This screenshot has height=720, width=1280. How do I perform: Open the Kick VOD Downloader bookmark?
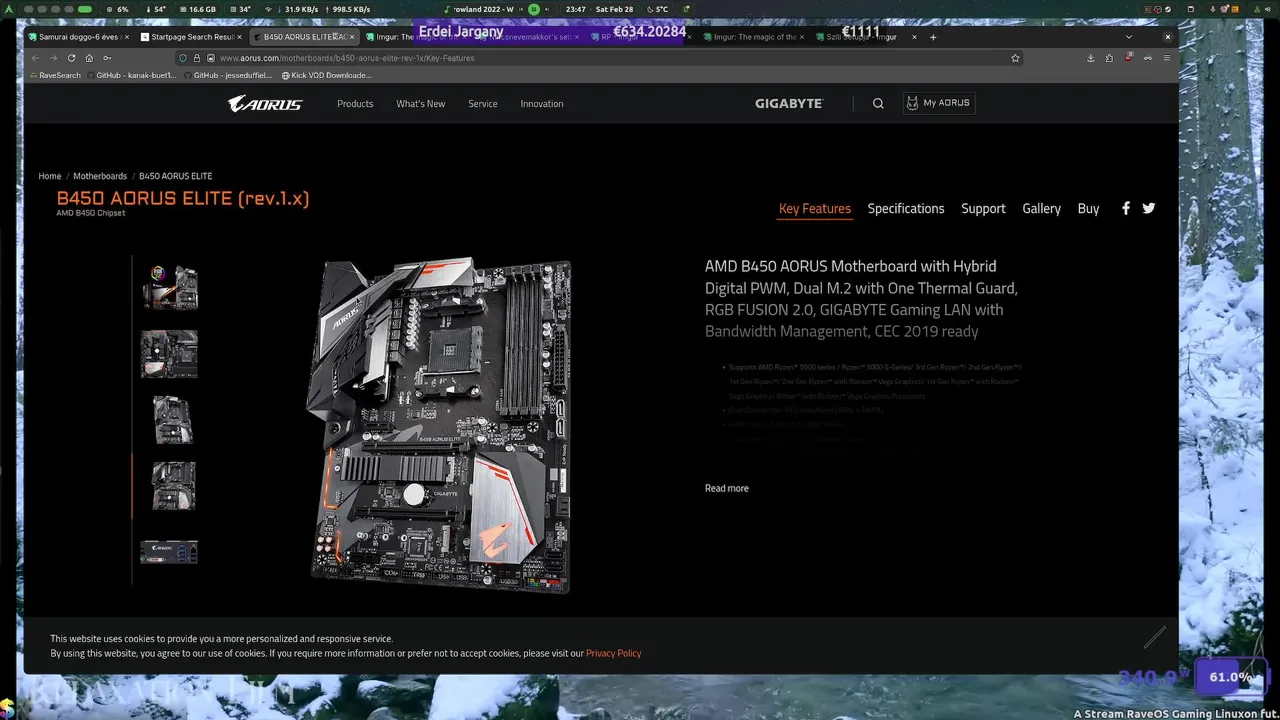pyautogui.click(x=327, y=75)
